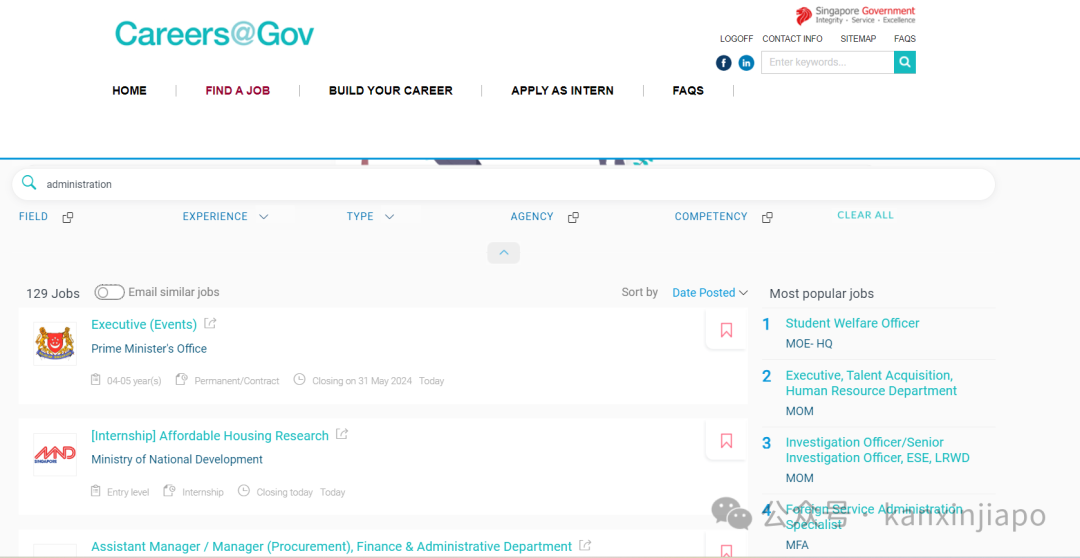Open the Date Posted sort dropdown
This screenshot has height=558, width=1080.
coord(709,293)
